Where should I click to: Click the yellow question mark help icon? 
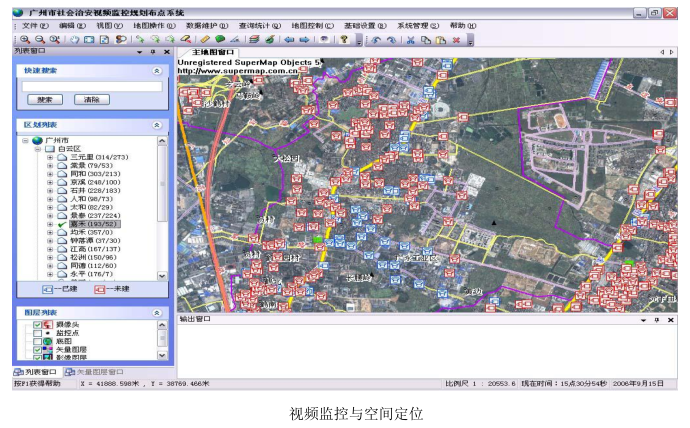344,40
